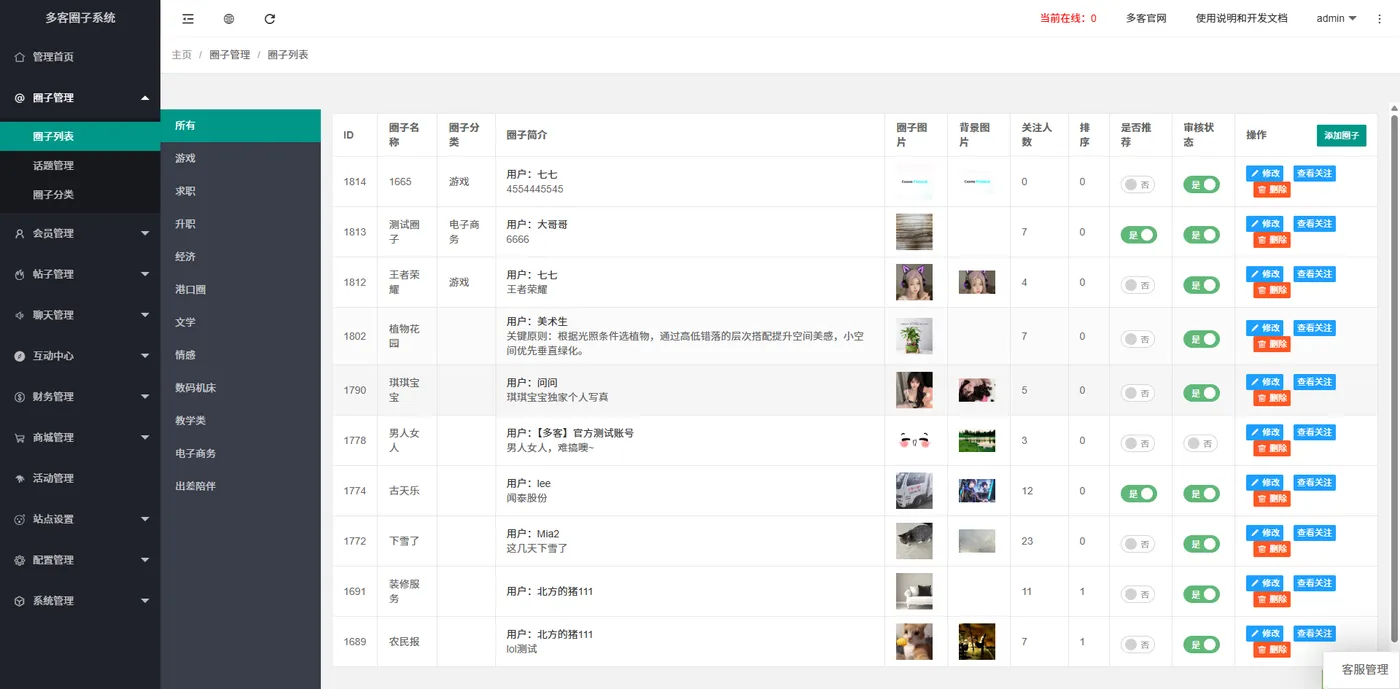Enable 是否推荐 for 植物花园
The height and width of the screenshot is (689, 1400).
click(x=1138, y=339)
